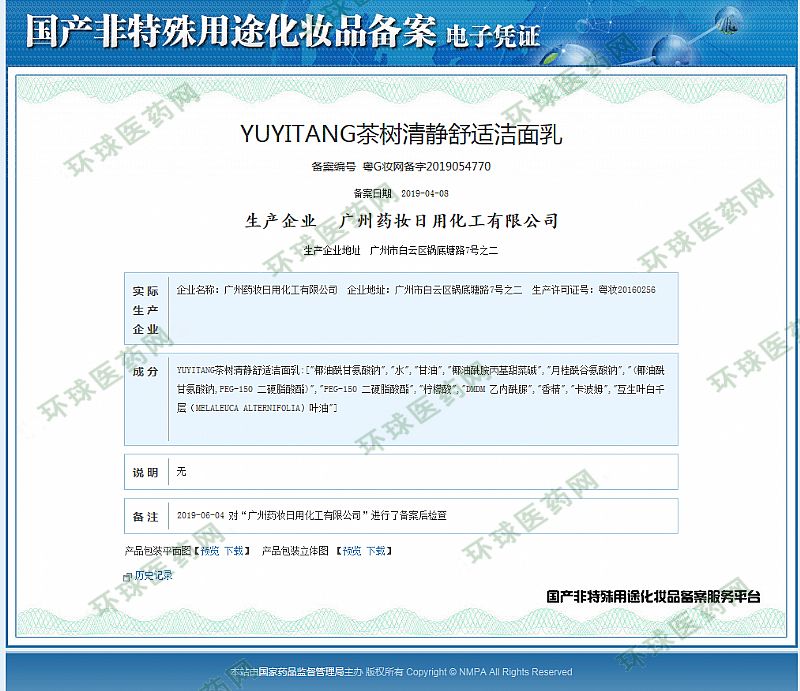Click the 生产许可证号 粤妆20160256 text

593,290
